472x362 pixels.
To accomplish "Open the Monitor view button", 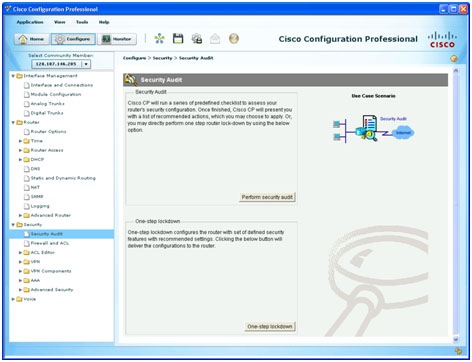I will pyautogui.click(x=117, y=39).
